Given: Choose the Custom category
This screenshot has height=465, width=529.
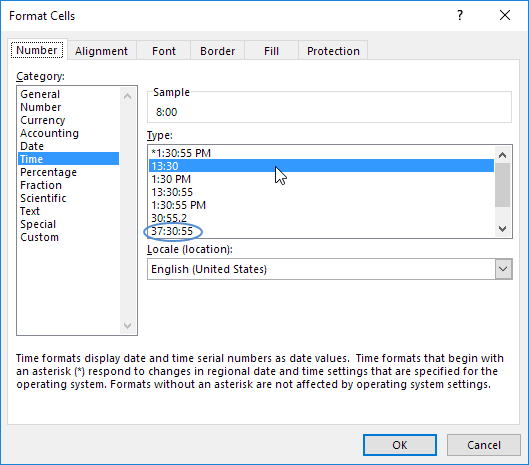Looking at the screenshot, I should [x=39, y=237].
